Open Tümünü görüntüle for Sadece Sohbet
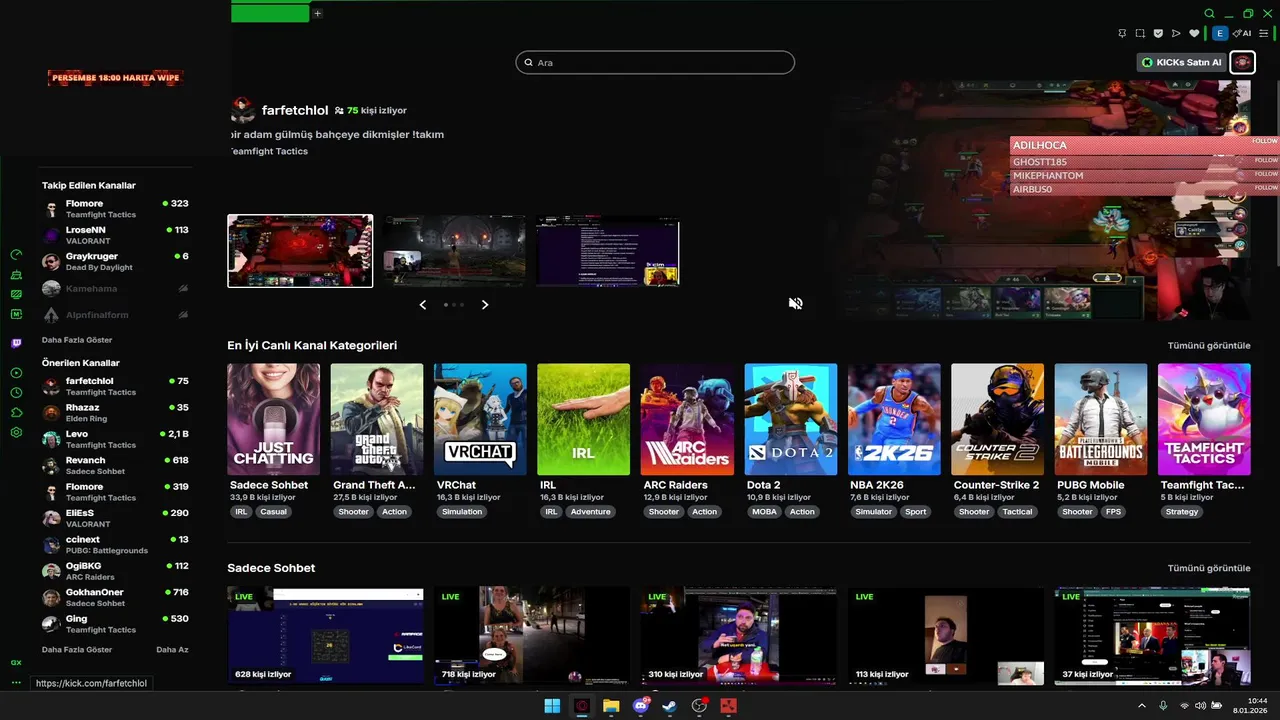The height and width of the screenshot is (720, 1280). pos(1209,568)
